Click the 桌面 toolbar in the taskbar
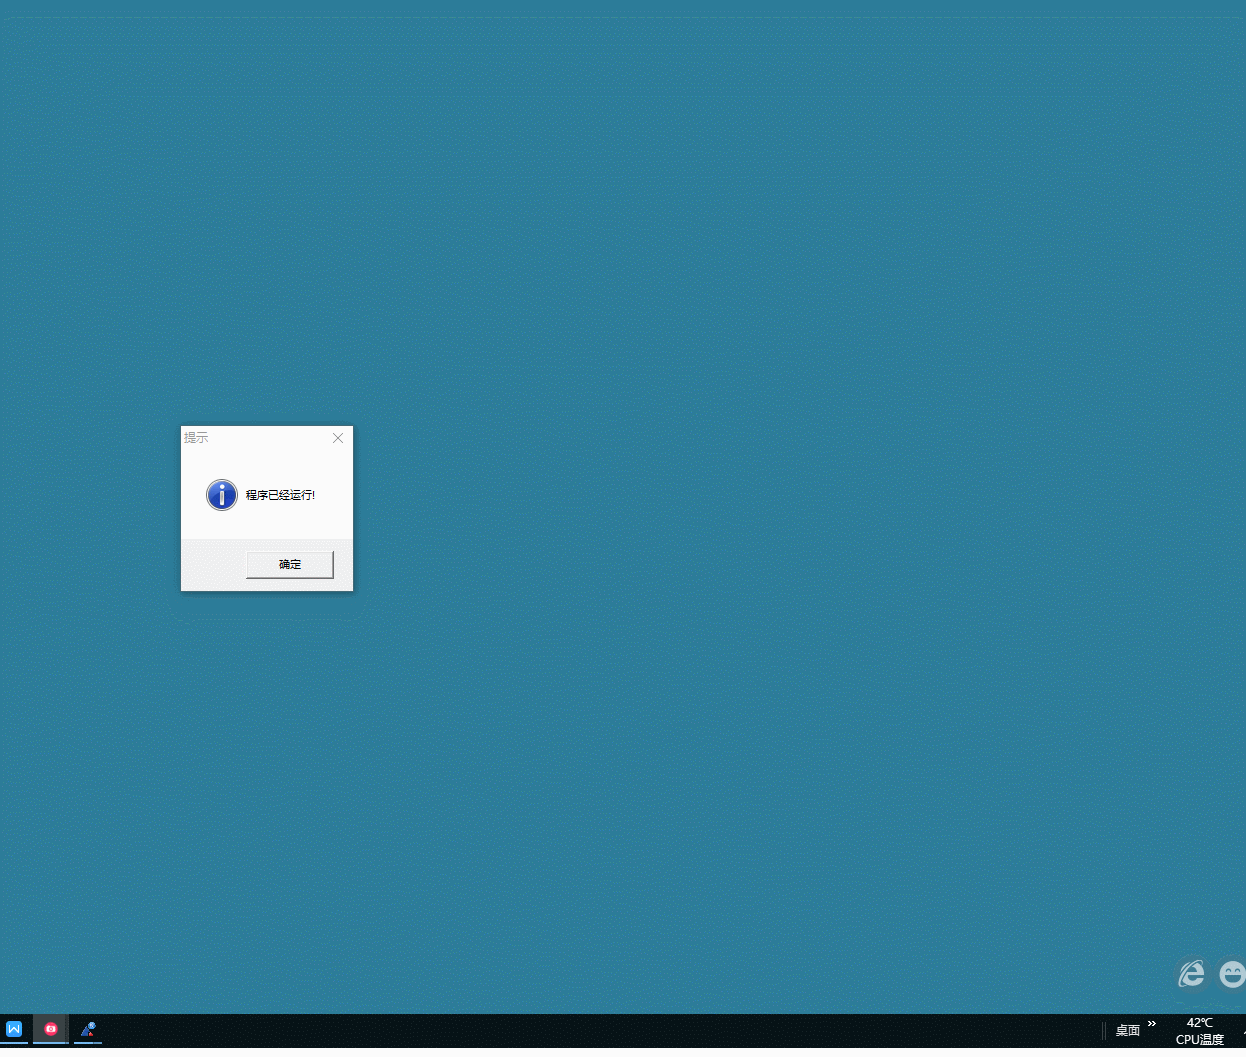Image resolution: width=1246 pixels, height=1057 pixels. click(1128, 1031)
